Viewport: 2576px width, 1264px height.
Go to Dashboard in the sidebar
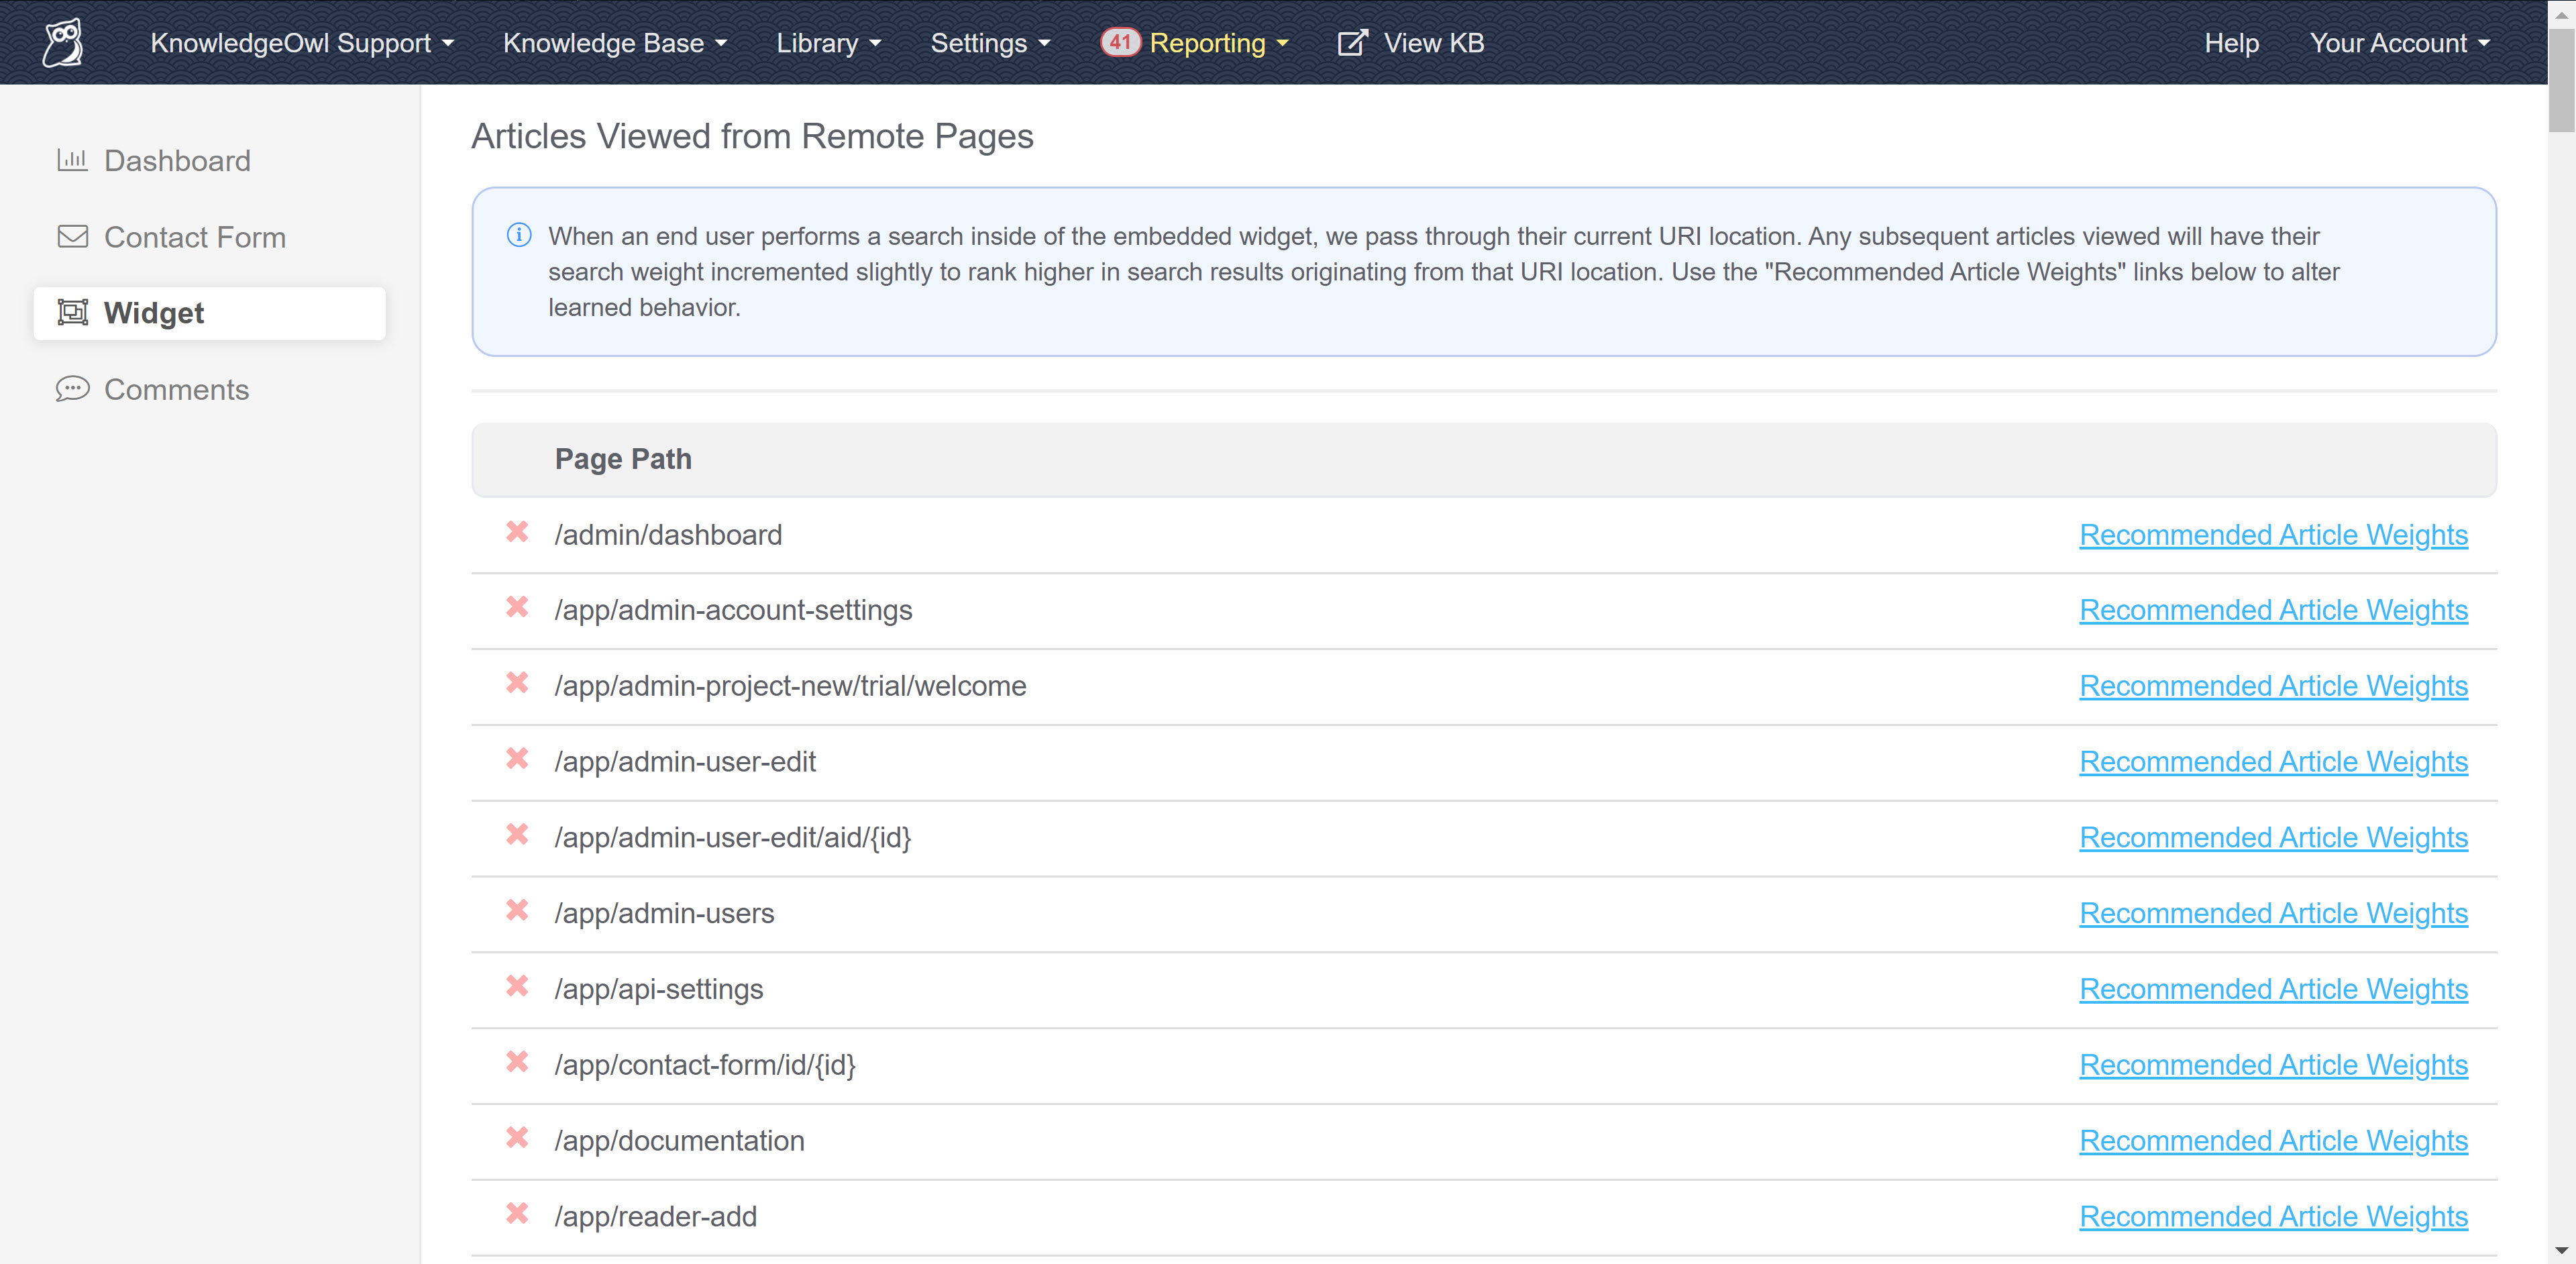coord(177,161)
